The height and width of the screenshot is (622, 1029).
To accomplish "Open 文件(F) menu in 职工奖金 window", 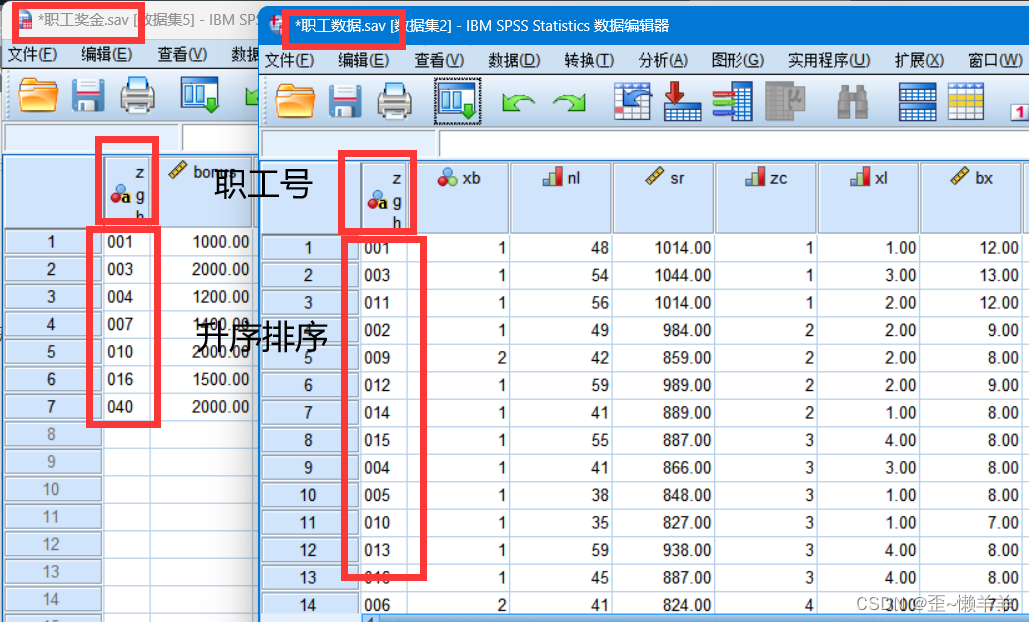I will 32,54.
